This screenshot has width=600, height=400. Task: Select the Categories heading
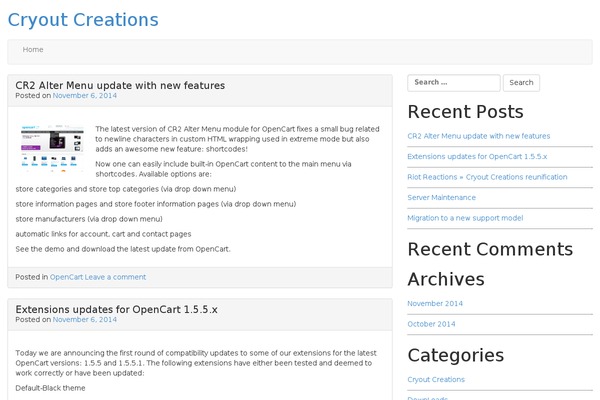coord(456,355)
